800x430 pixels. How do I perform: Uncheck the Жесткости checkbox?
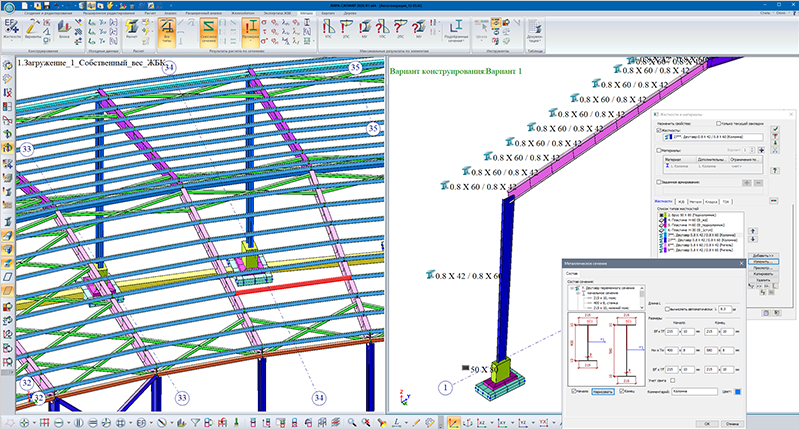pyautogui.click(x=659, y=131)
